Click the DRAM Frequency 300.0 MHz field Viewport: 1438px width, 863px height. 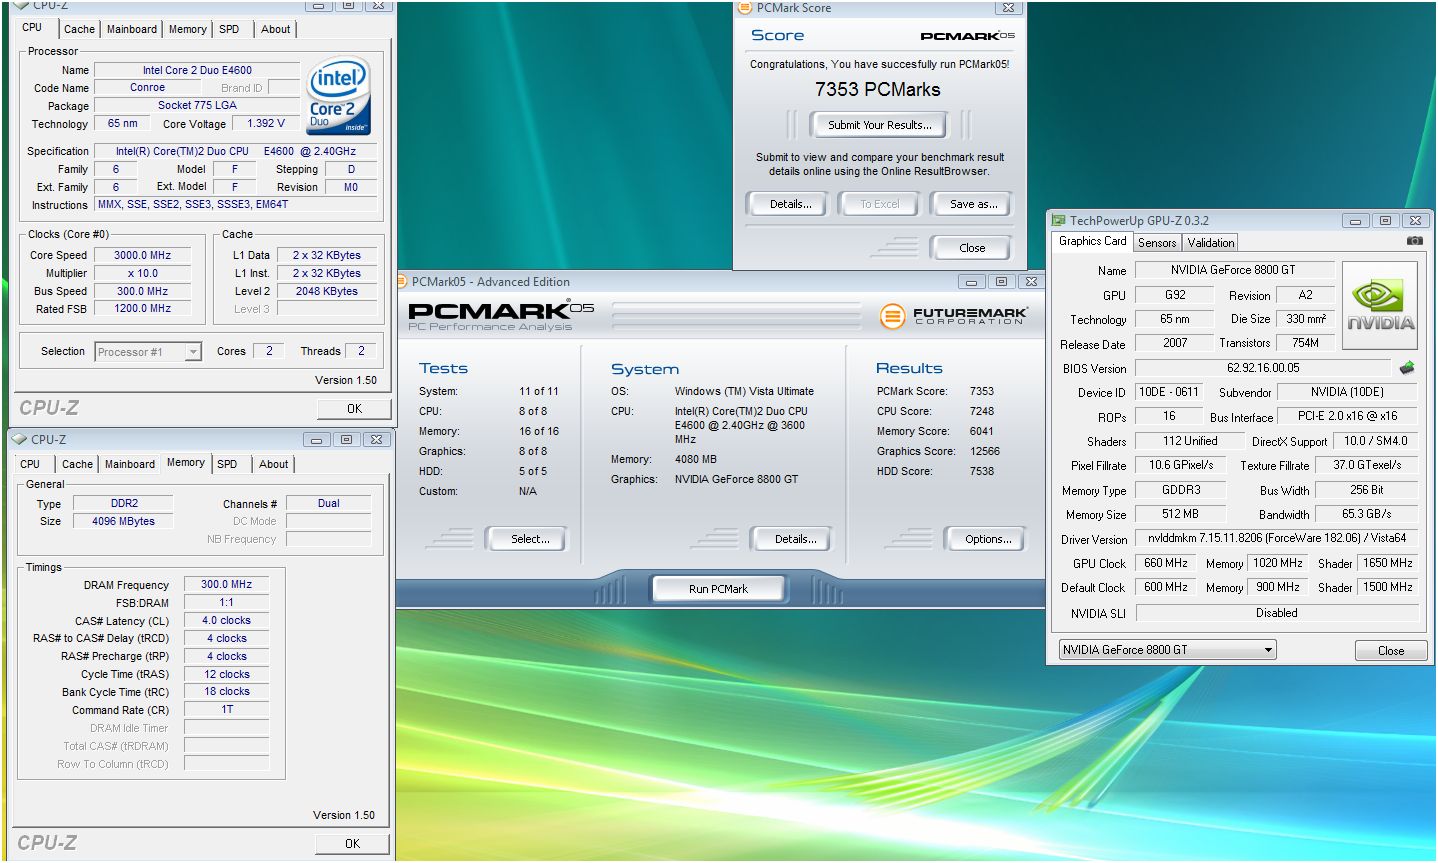tap(226, 584)
